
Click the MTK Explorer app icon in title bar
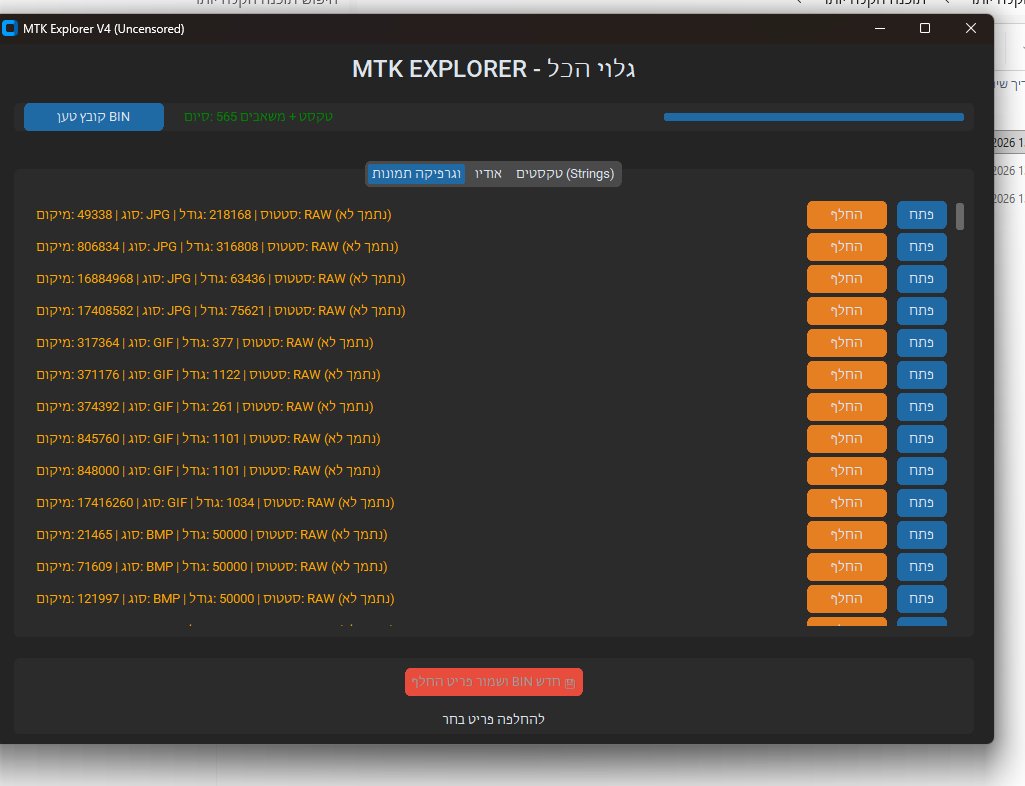pos(11,29)
